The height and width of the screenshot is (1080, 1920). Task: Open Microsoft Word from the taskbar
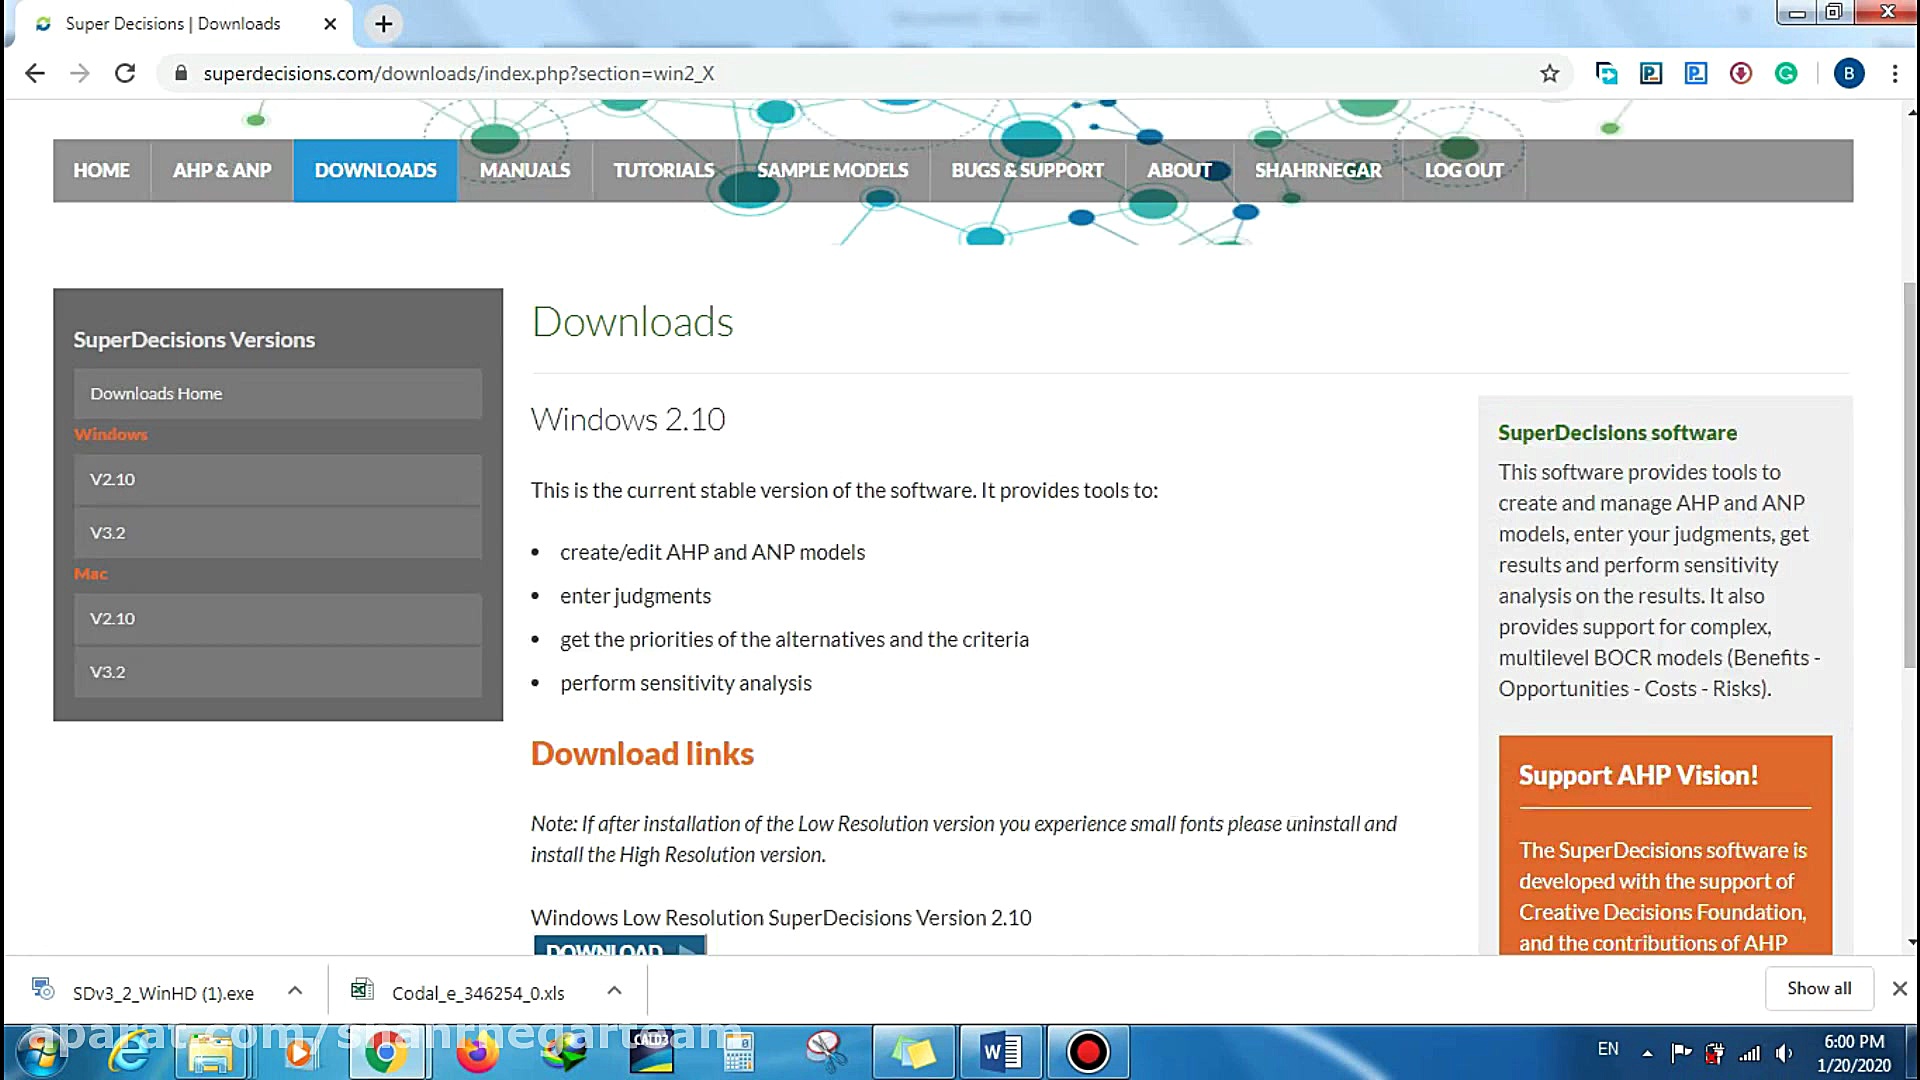[x=1000, y=1052]
